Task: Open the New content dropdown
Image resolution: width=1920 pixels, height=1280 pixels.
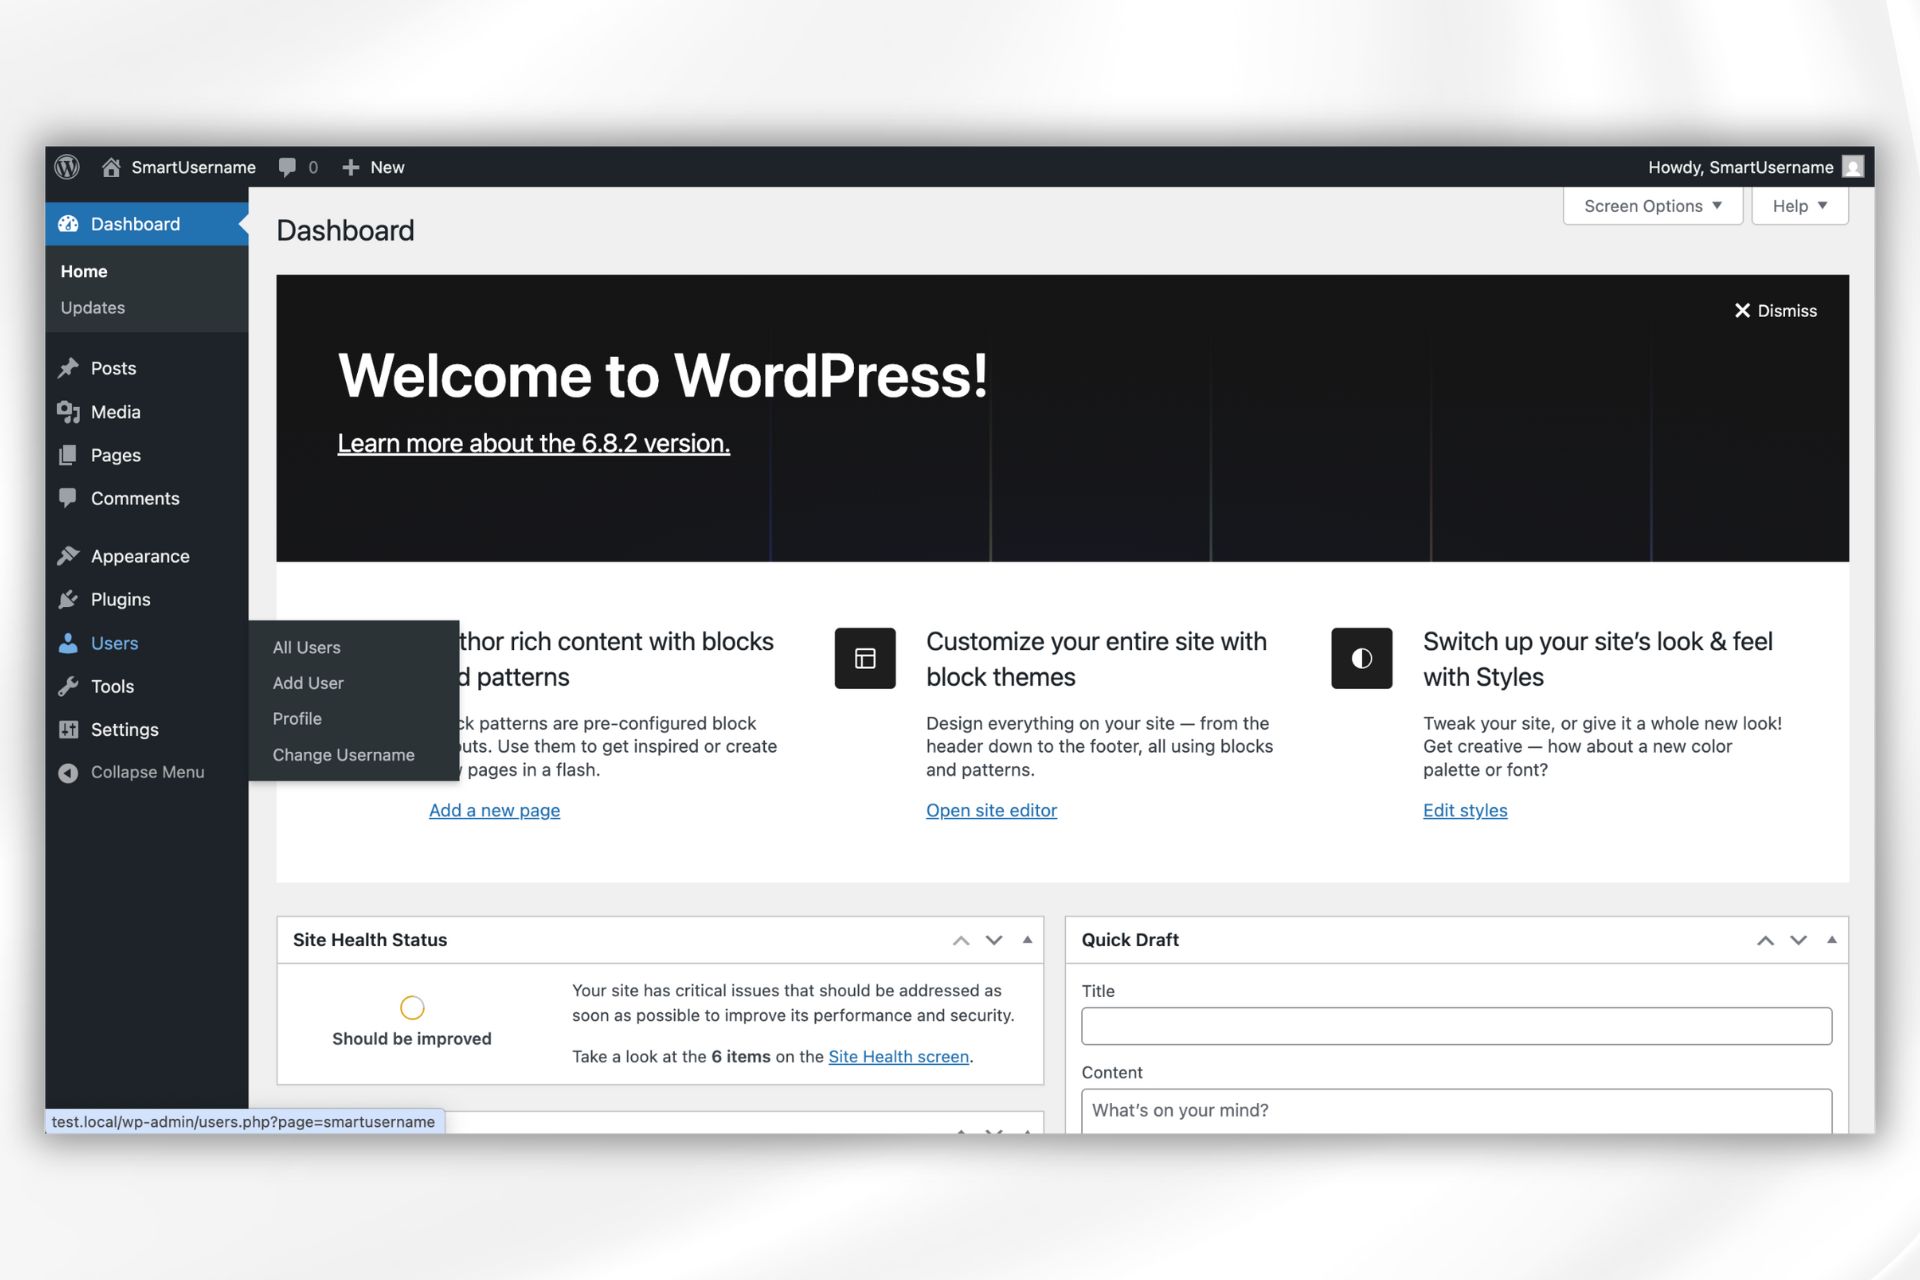Action: (x=373, y=167)
